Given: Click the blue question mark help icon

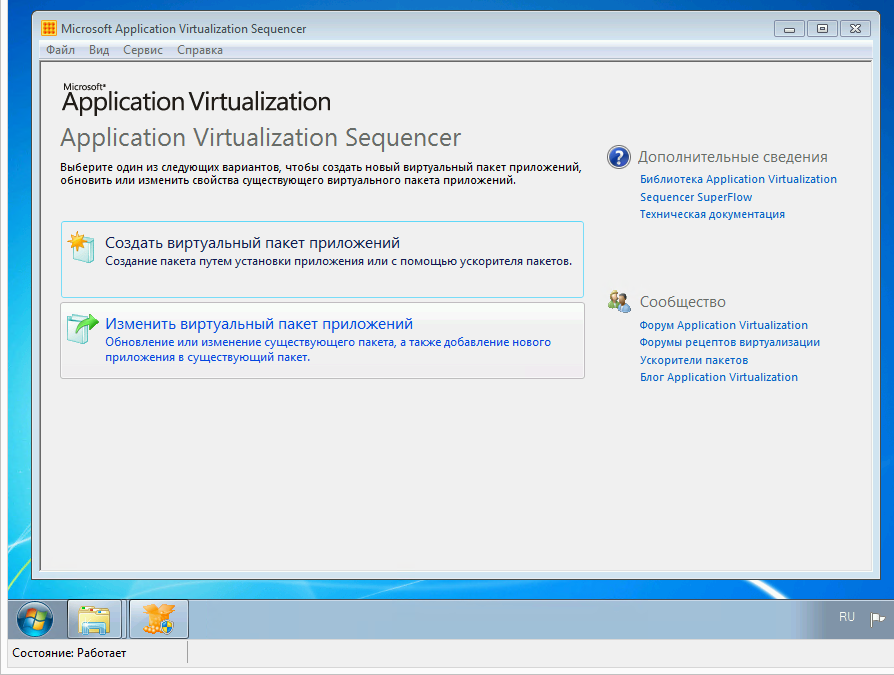Looking at the screenshot, I should [x=619, y=157].
